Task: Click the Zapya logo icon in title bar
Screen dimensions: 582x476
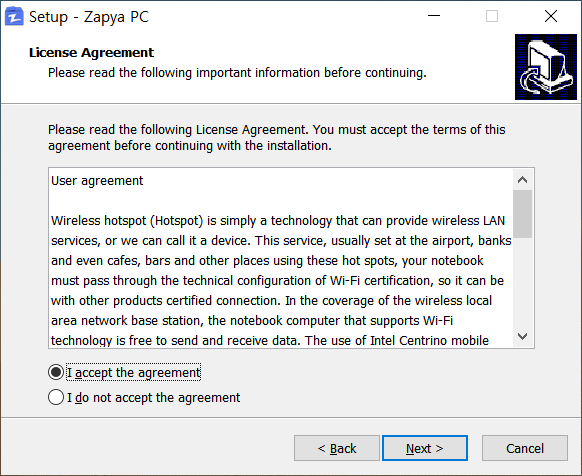Action: 14,17
